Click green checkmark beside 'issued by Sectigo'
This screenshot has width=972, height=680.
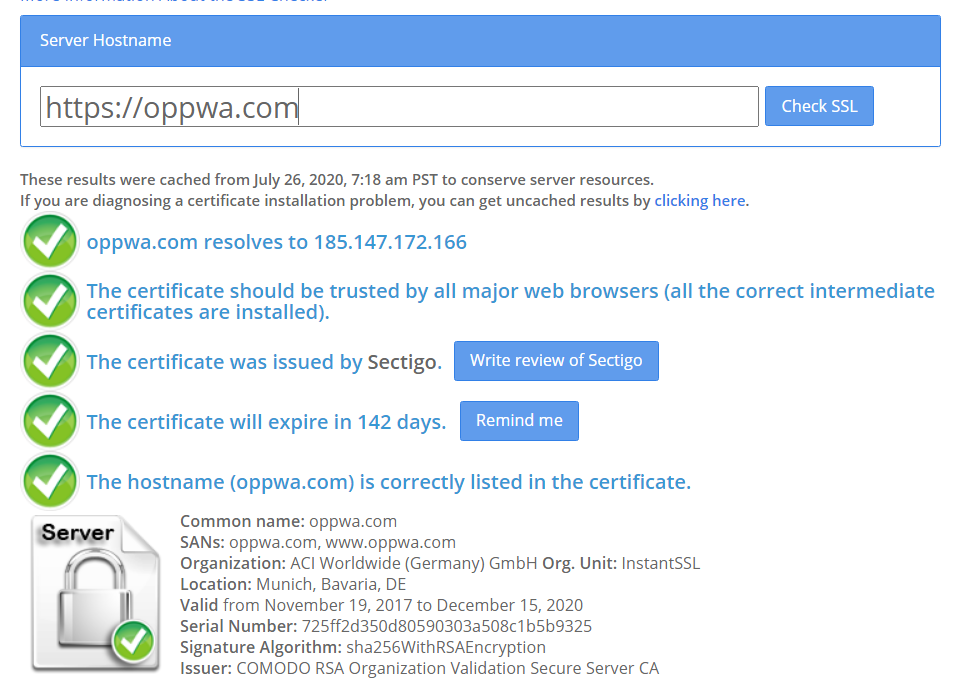(x=50, y=361)
